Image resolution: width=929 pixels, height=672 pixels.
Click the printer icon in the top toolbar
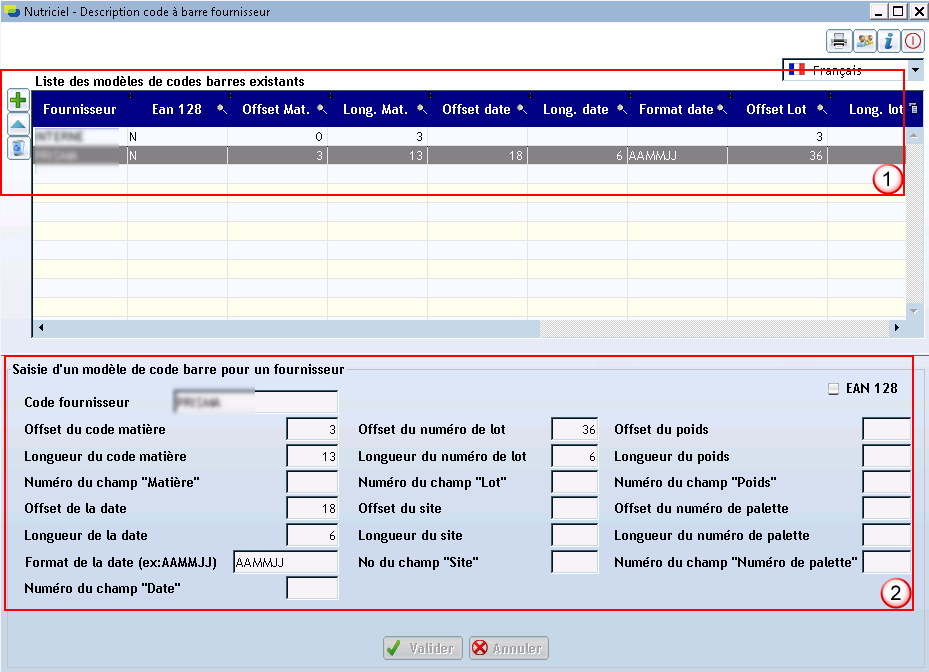839,41
